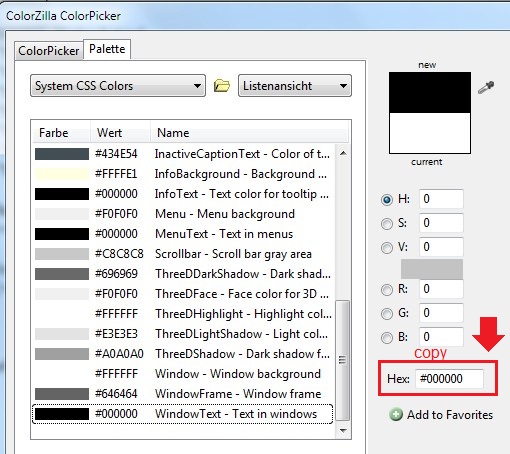Click the #646464 value cell
The width and height of the screenshot is (510, 454).
116,394
